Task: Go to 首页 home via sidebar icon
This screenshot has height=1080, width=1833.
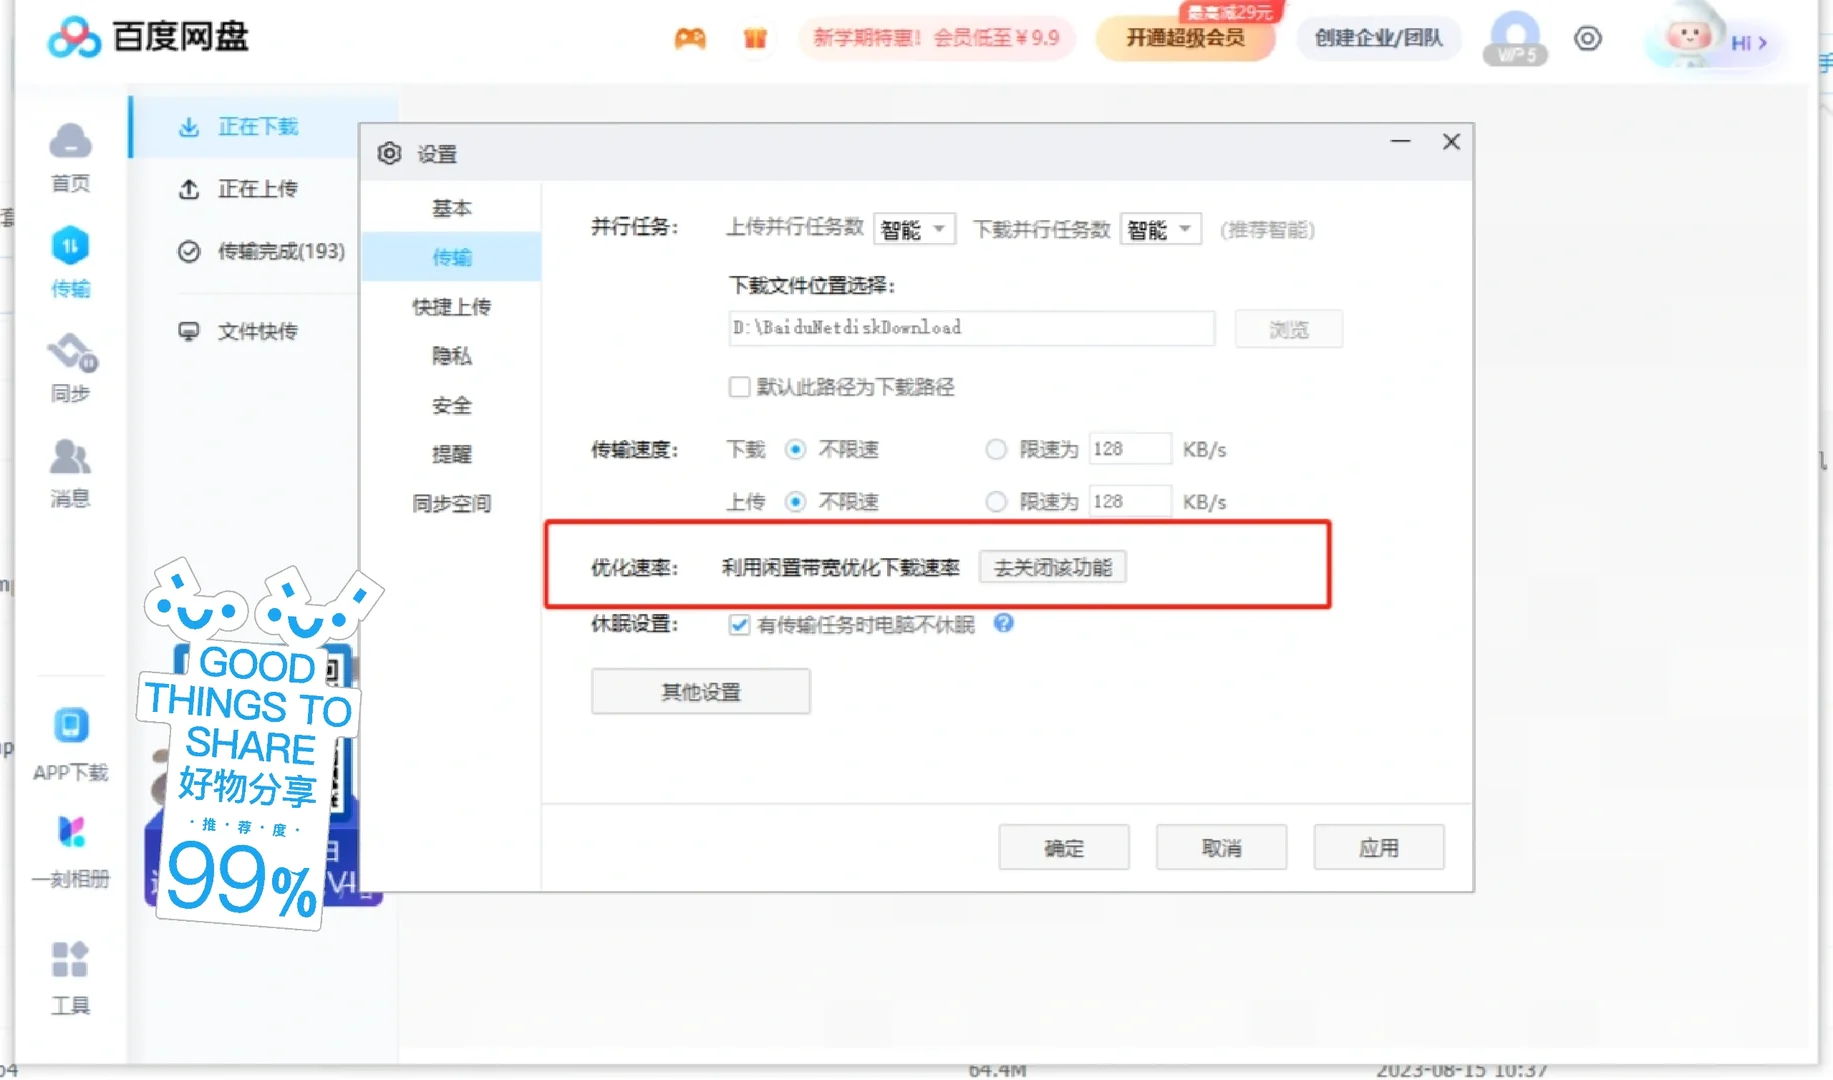Action: coord(70,155)
